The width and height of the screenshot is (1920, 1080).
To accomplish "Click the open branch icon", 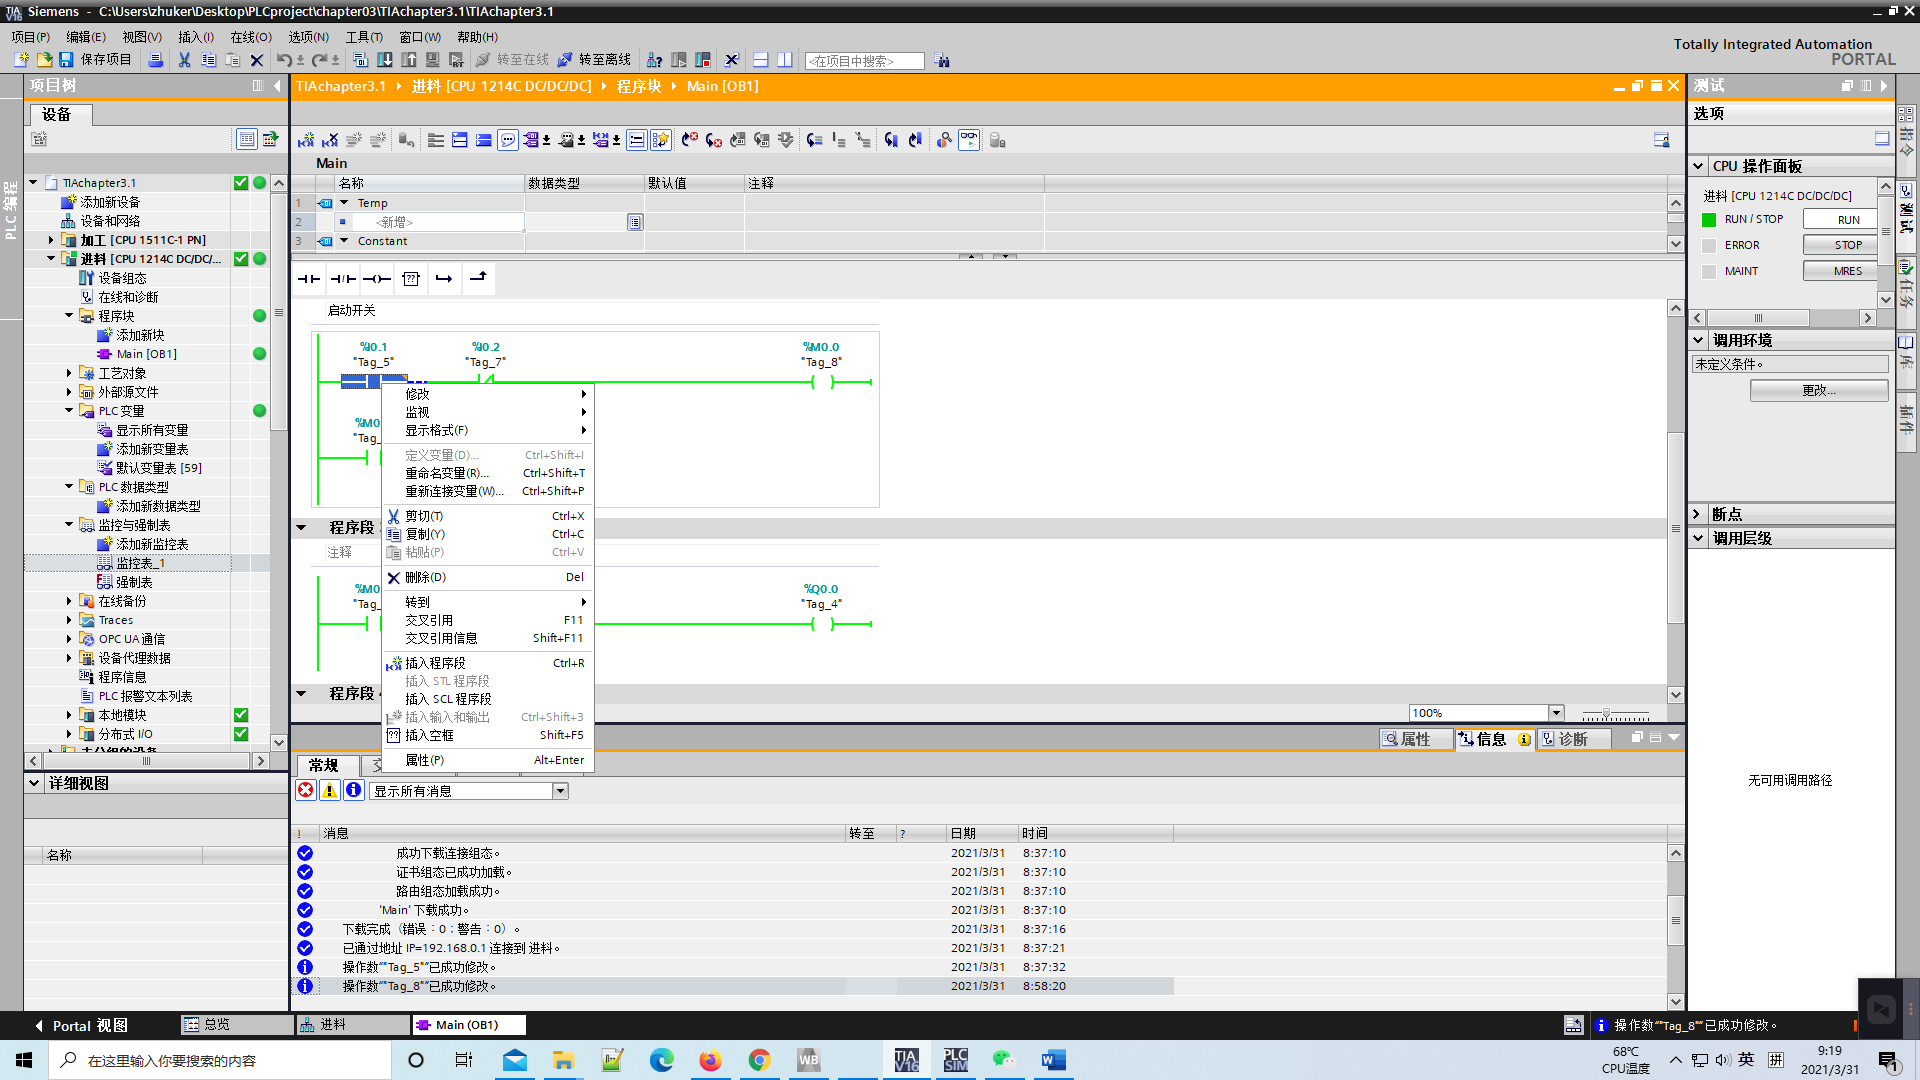I will [x=444, y=279].
